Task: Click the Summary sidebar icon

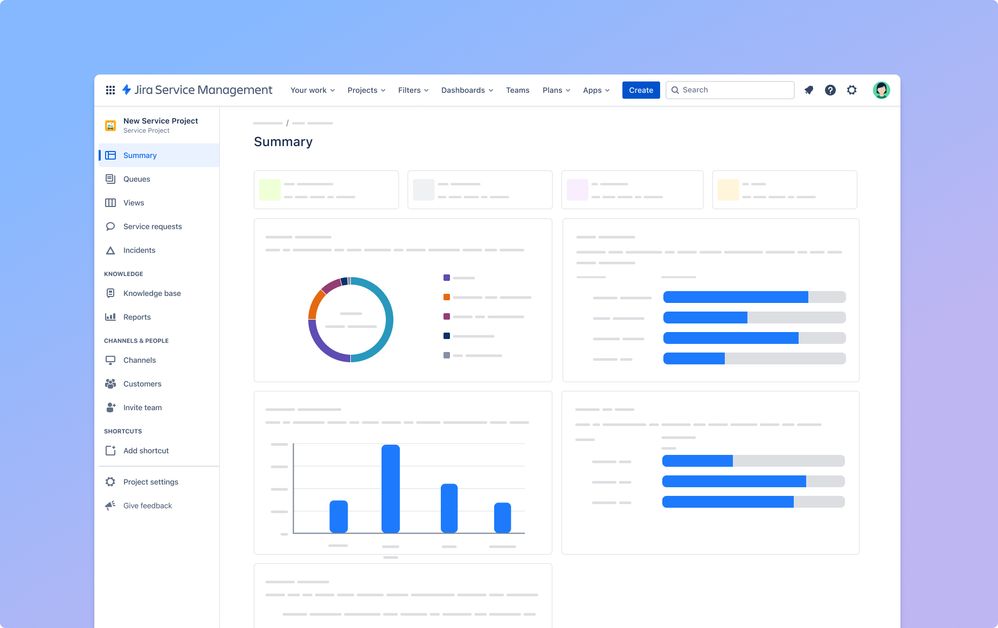Action: click(x=110, y=155)
